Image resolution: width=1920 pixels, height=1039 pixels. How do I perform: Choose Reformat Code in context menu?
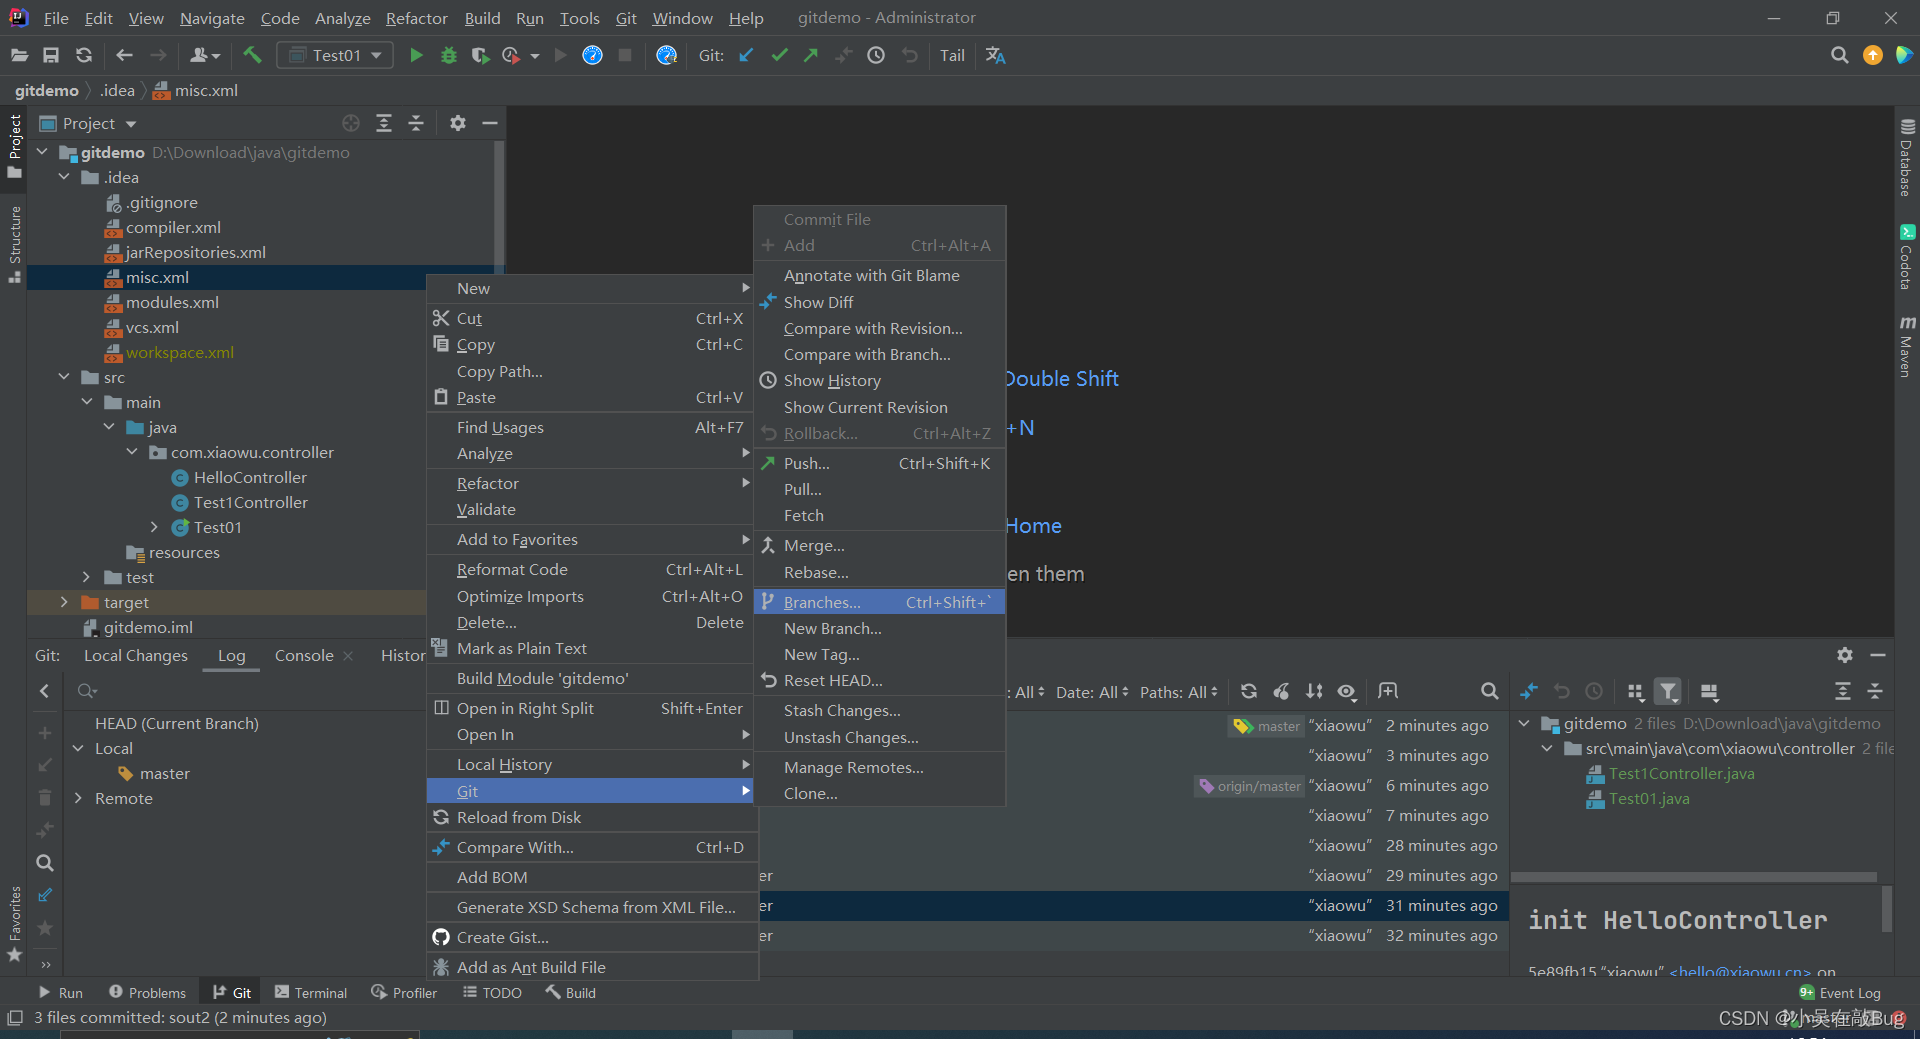tap(590, 569)
